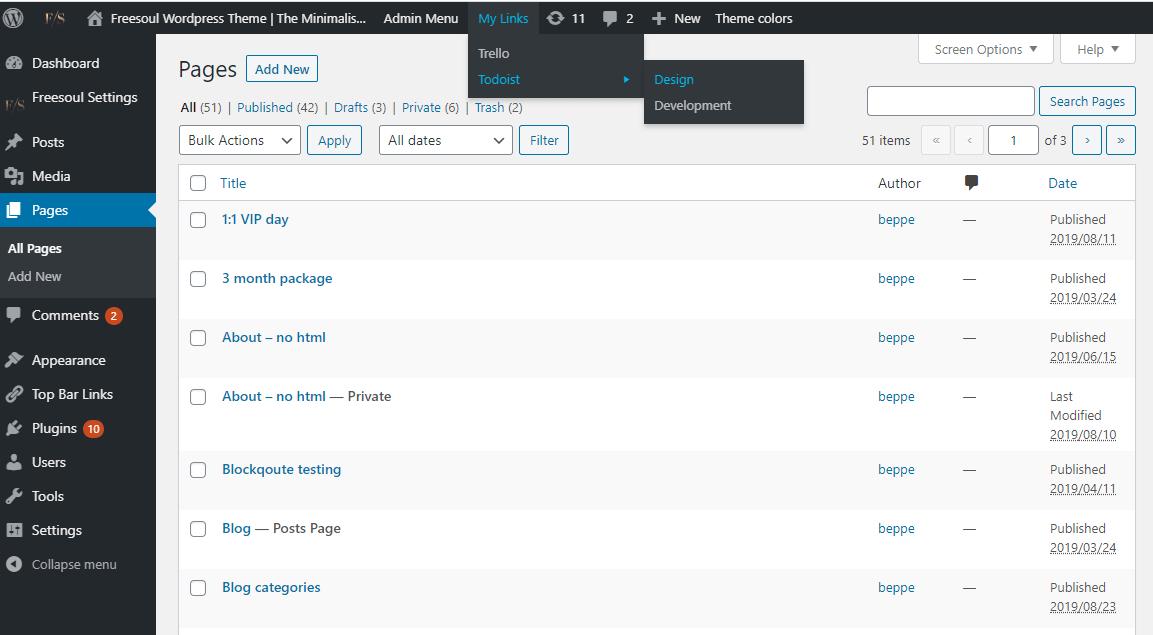Click the Search Pages button

(1087, 101)
